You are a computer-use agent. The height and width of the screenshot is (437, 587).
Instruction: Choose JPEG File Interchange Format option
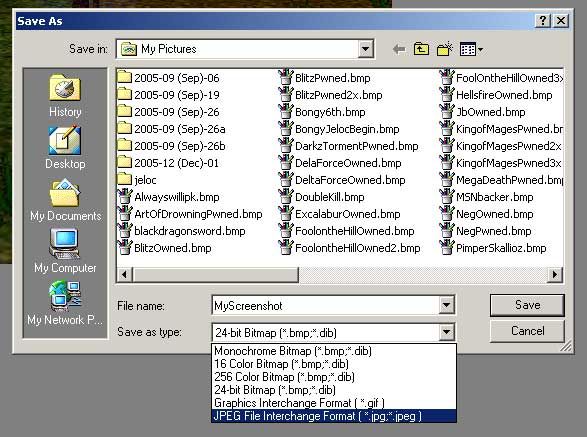pos(334,416)
